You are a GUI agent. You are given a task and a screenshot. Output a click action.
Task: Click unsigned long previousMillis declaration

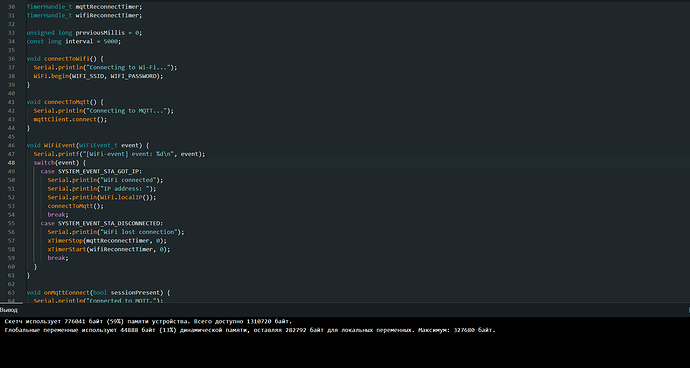[84, 33]
